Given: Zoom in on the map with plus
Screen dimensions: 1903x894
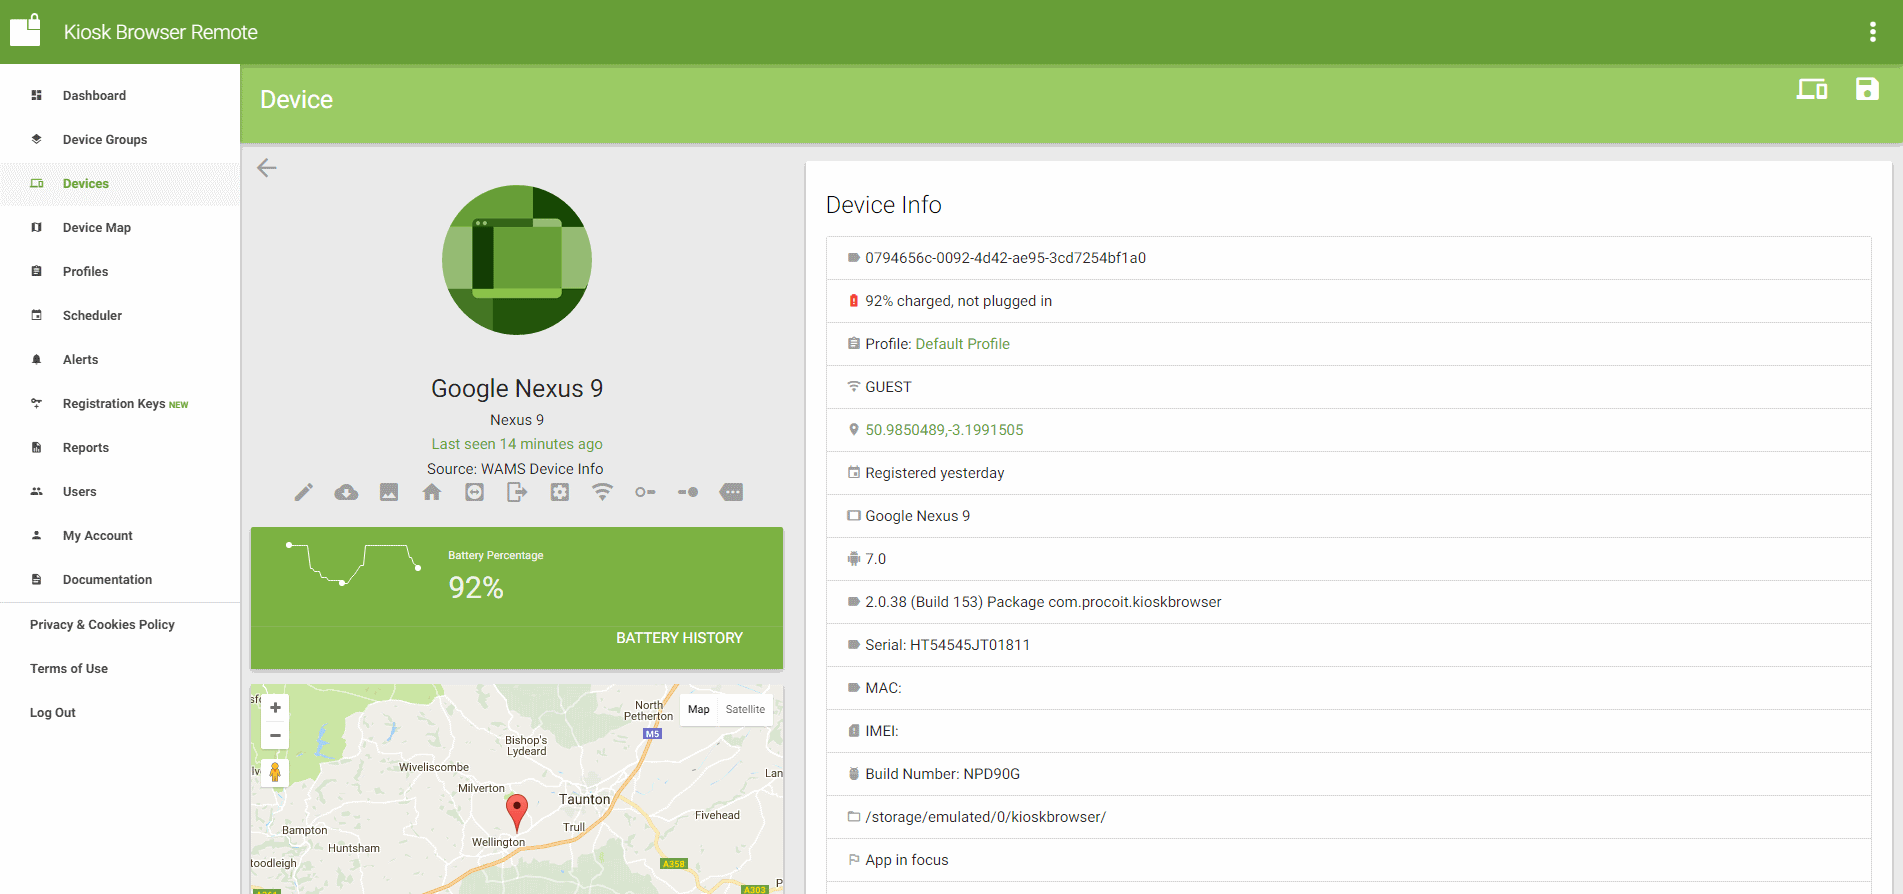Looking at the screenshot, I should point(275,708).
